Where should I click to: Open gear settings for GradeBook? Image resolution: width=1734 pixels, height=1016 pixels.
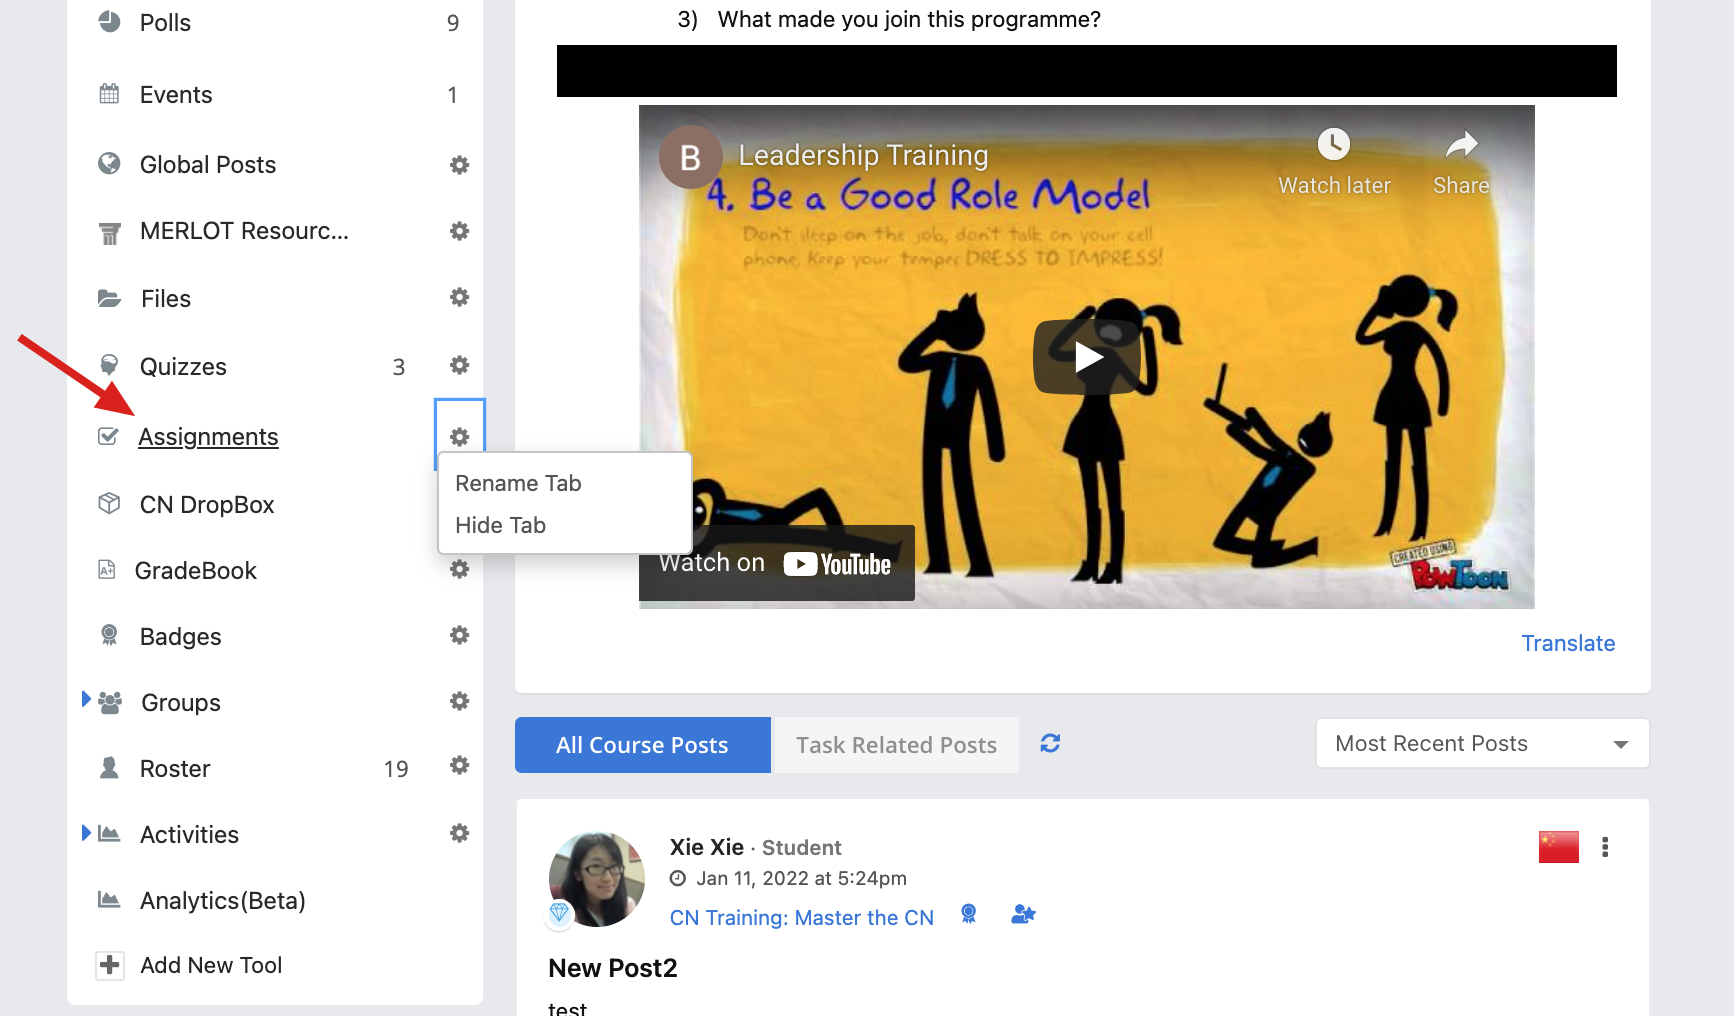coord(459,569)
